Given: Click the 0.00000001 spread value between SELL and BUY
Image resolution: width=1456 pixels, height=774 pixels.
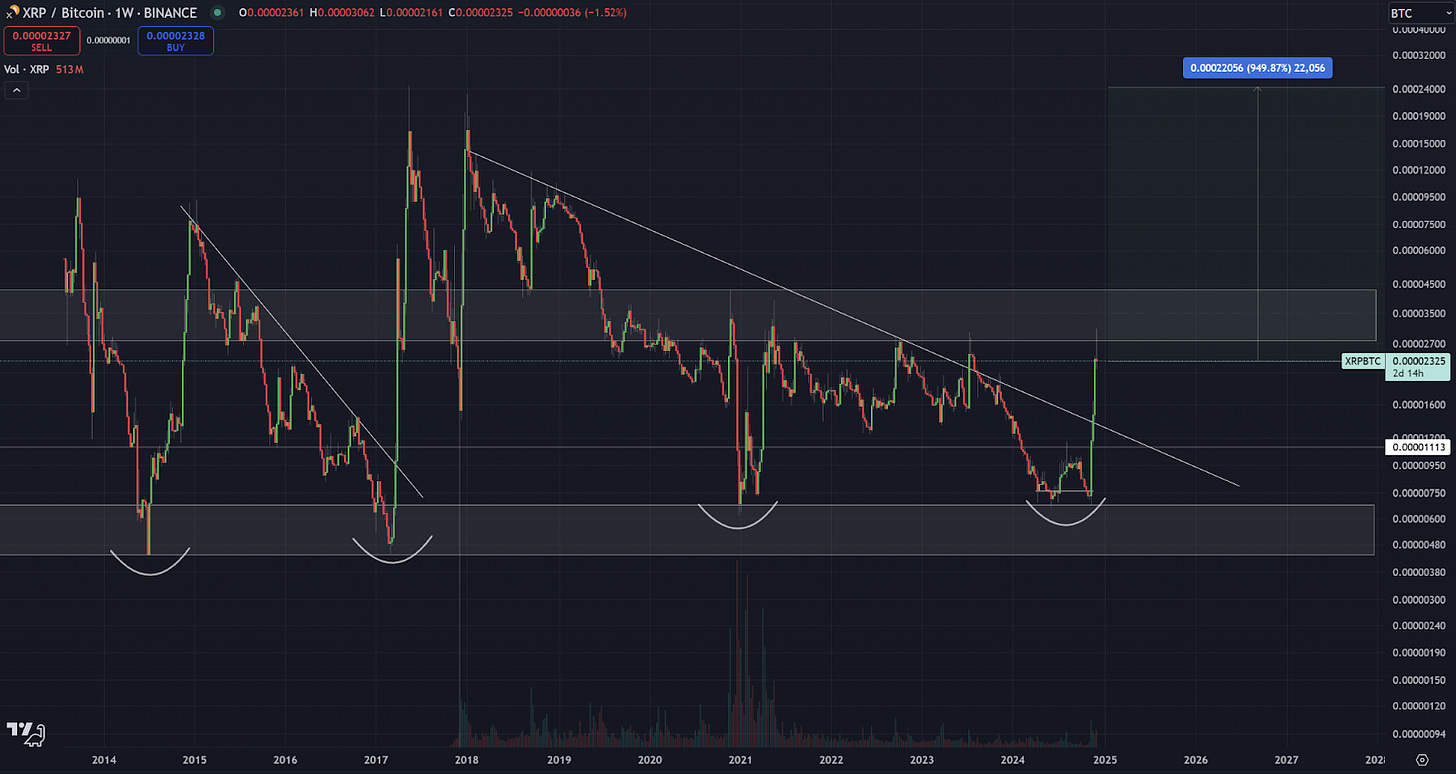Looking at the screenshot, I should [107, 41].
